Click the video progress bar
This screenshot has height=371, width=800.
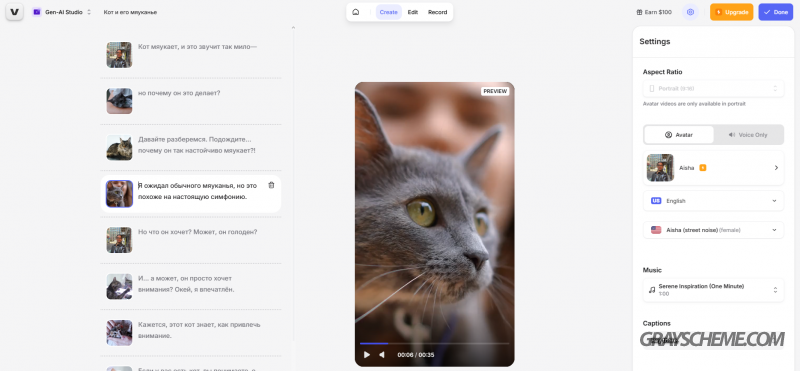pos(434,343)
